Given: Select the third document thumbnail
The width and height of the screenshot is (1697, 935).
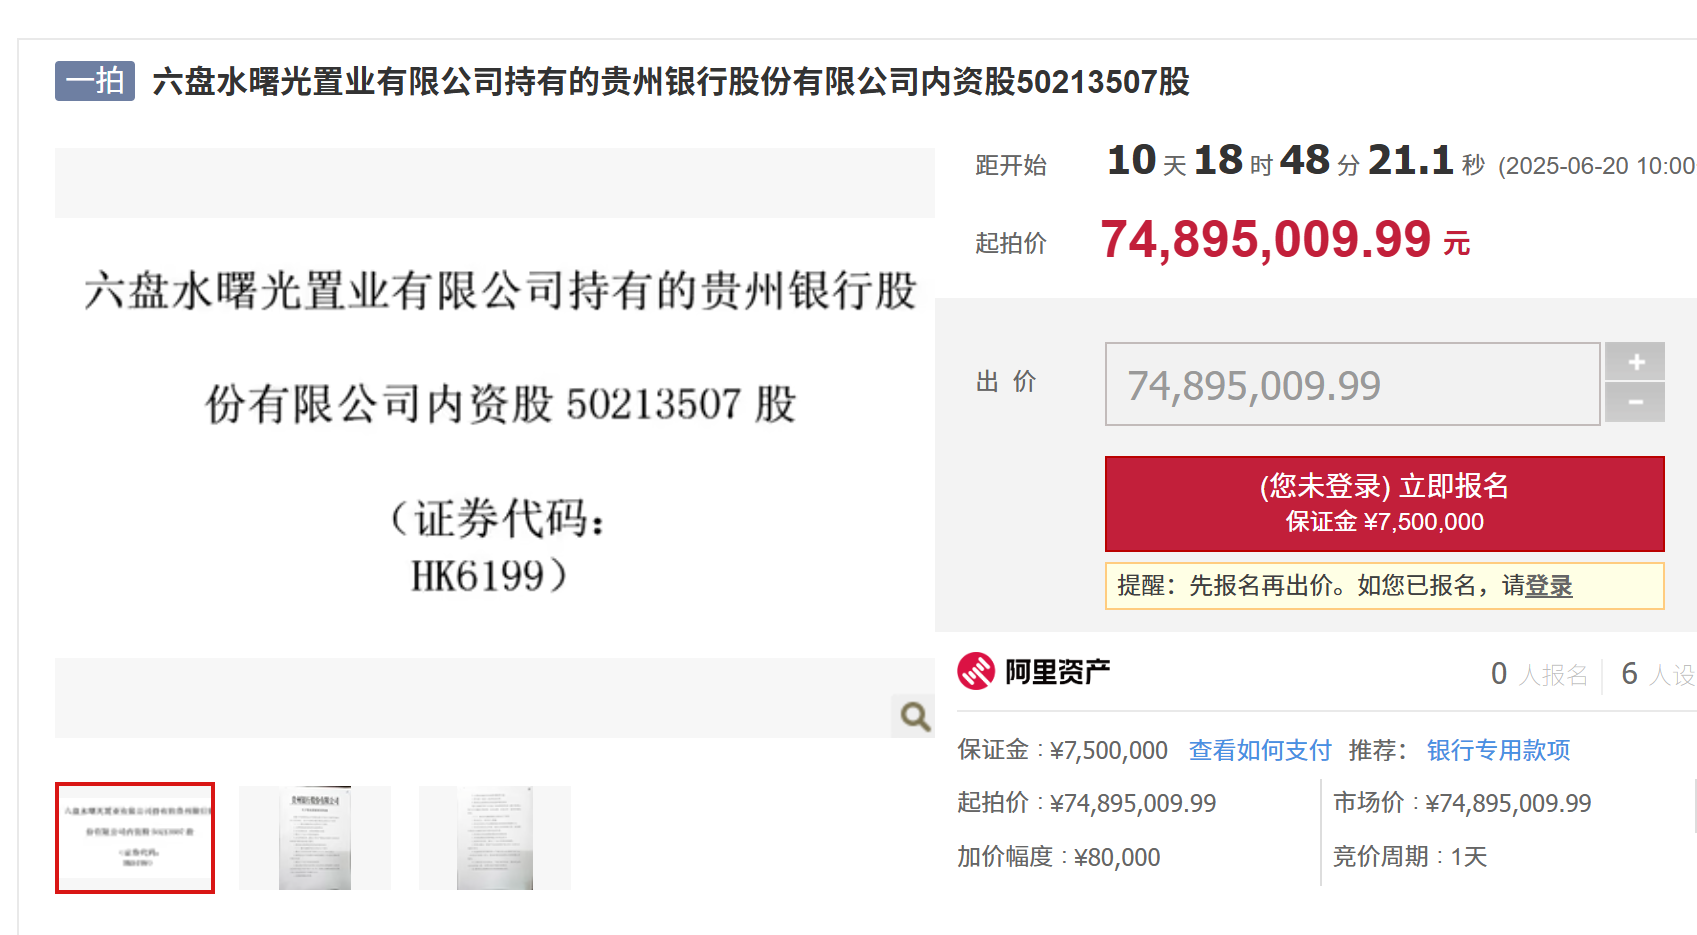Looking at the screenshot, I should coord(495,837).
